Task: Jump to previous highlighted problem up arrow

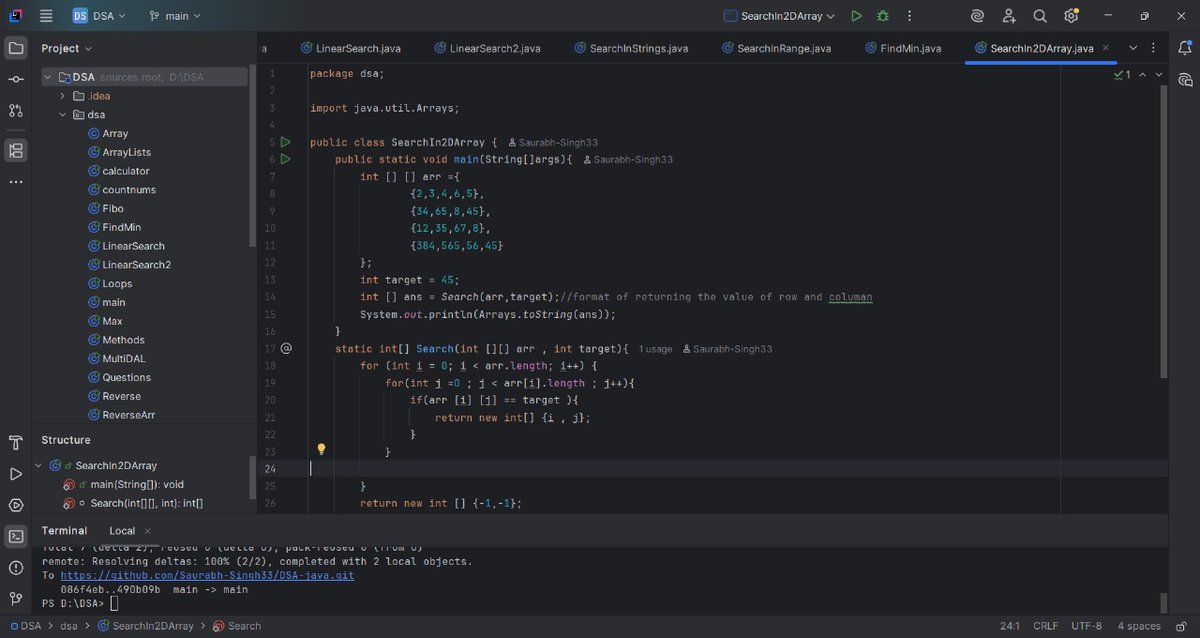Action: coord(1142,74)
